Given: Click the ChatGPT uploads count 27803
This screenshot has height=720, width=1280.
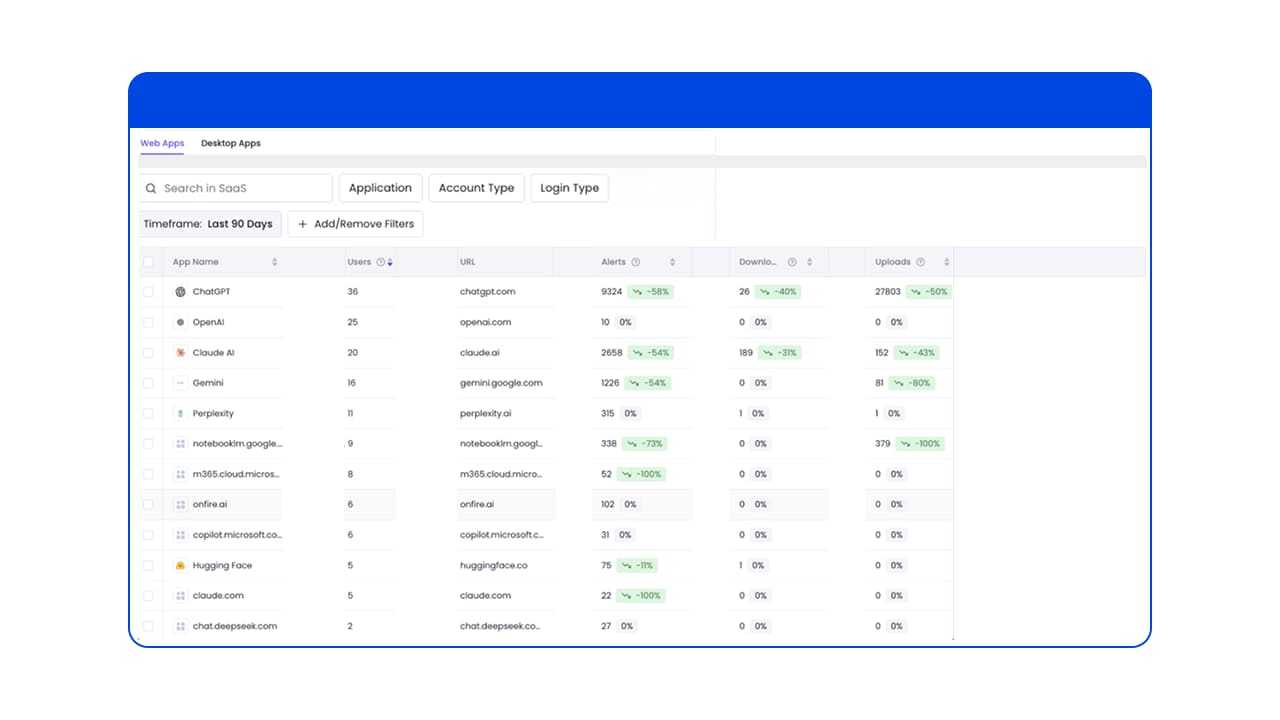Looking at the screenshot, I should (x=888, y=292).
